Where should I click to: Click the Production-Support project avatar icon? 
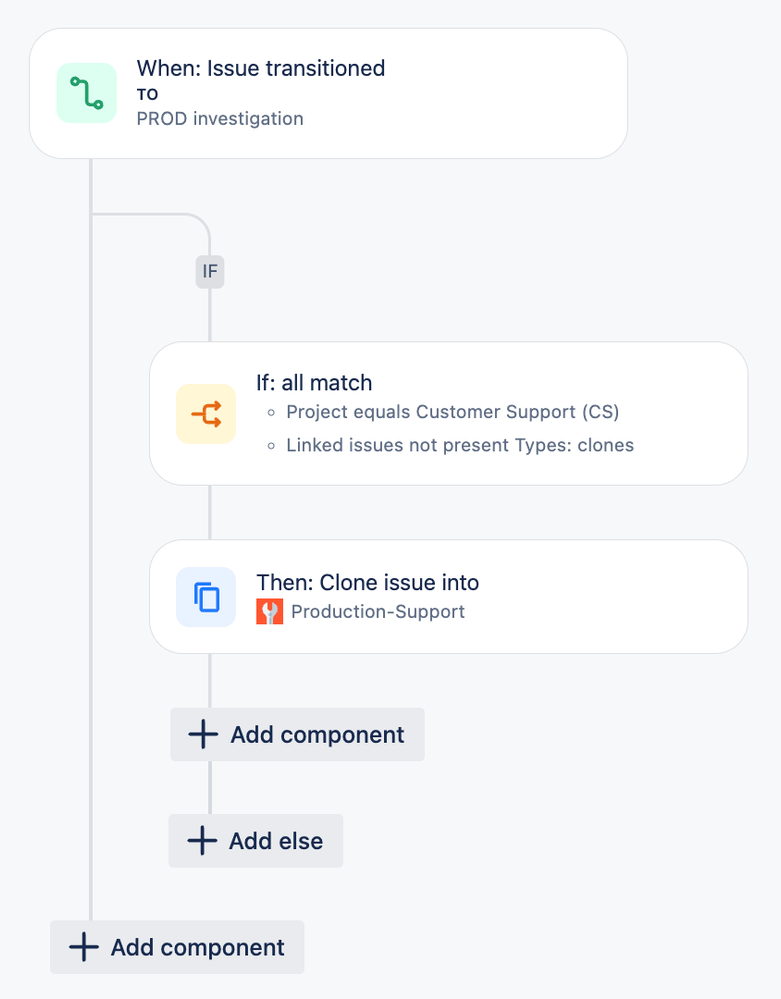(x=269, y=612)
